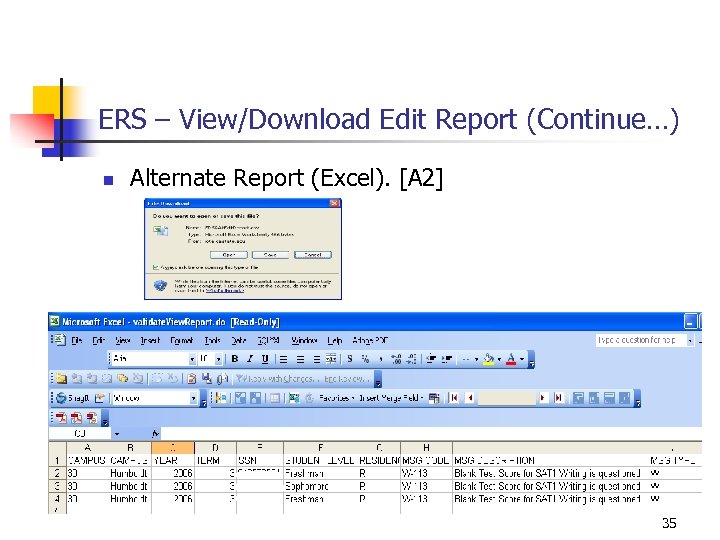Click the Excel formula bar input
Viewport: 720px width, 540px height.
[x=431, y=433]
